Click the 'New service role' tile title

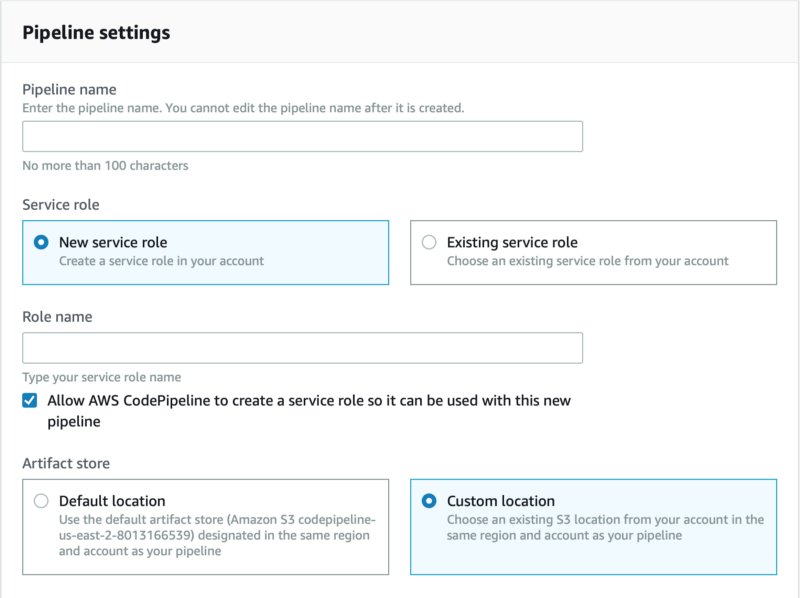pyautogui.click(x=113, y=242)
